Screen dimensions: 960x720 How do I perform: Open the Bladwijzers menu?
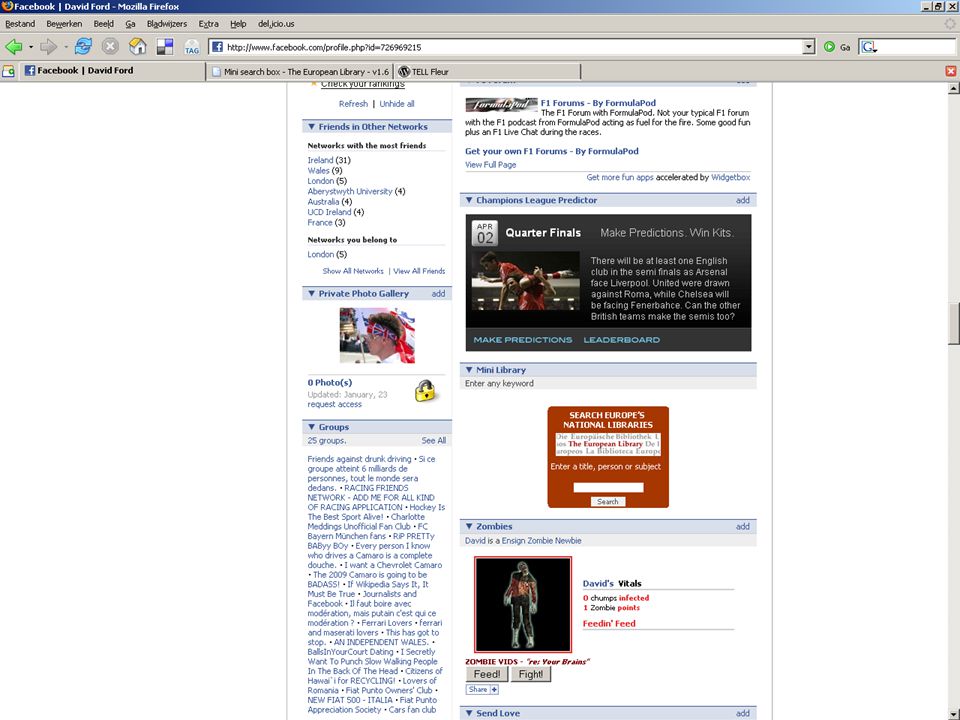pos(167,24)
